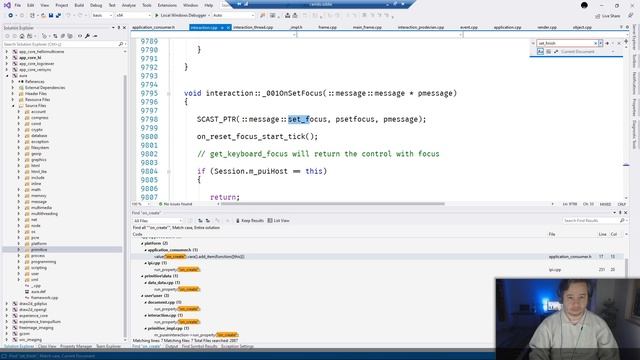Click the Visual Studio logo icon
The image size is (640, 360).
tap(7, 5)
